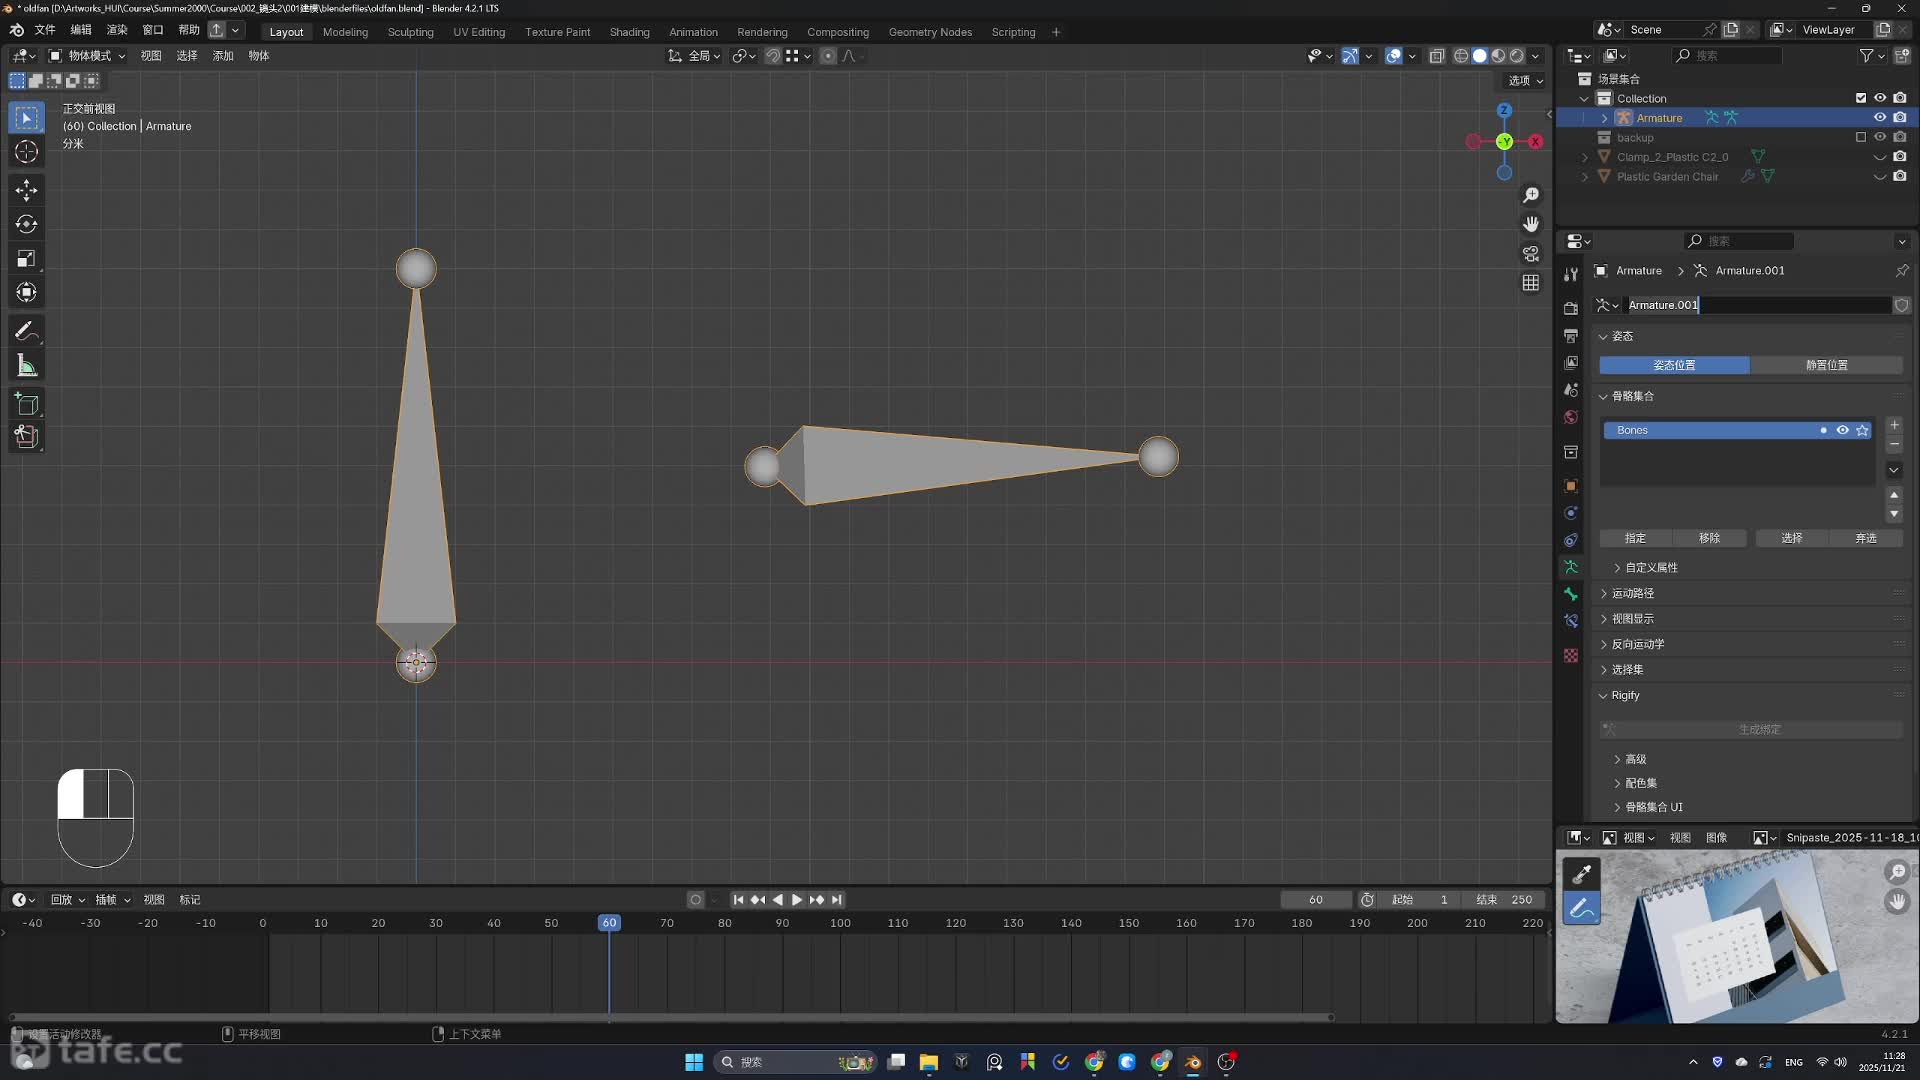Select the Scale tool in toolbar
This screenshot has width=1920, height=1080.
[x=27, y=259]
